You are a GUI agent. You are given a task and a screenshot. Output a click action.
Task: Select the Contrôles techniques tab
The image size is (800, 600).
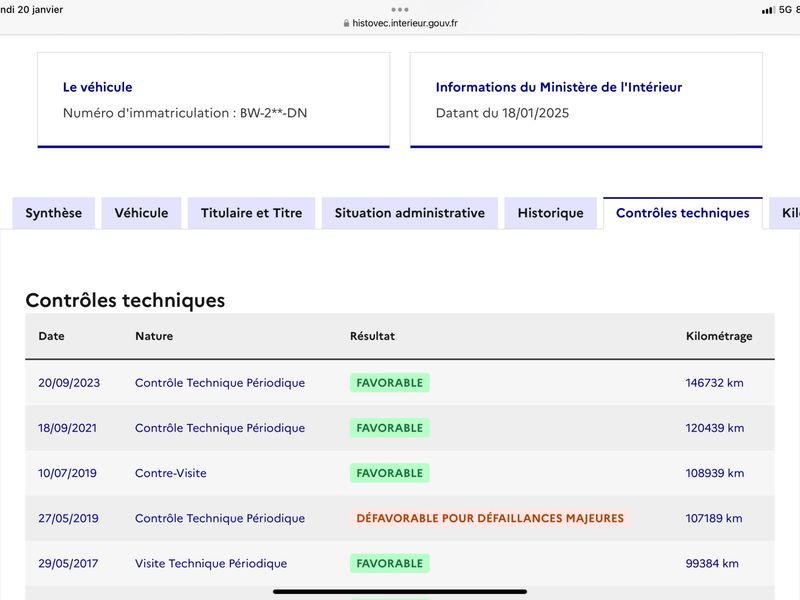click(x=683, y=213)
